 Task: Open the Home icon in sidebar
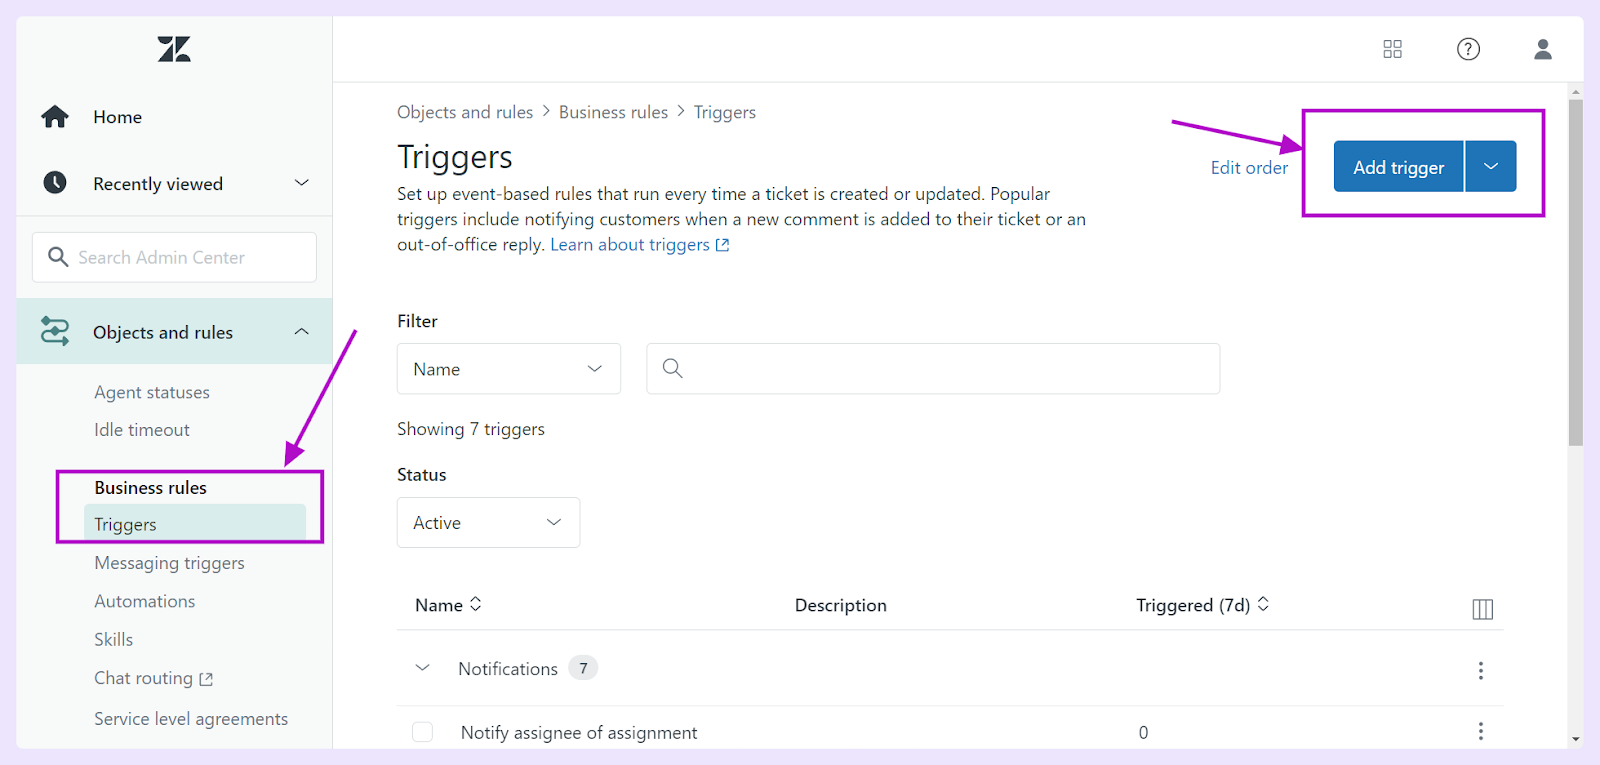click(55, 117)
